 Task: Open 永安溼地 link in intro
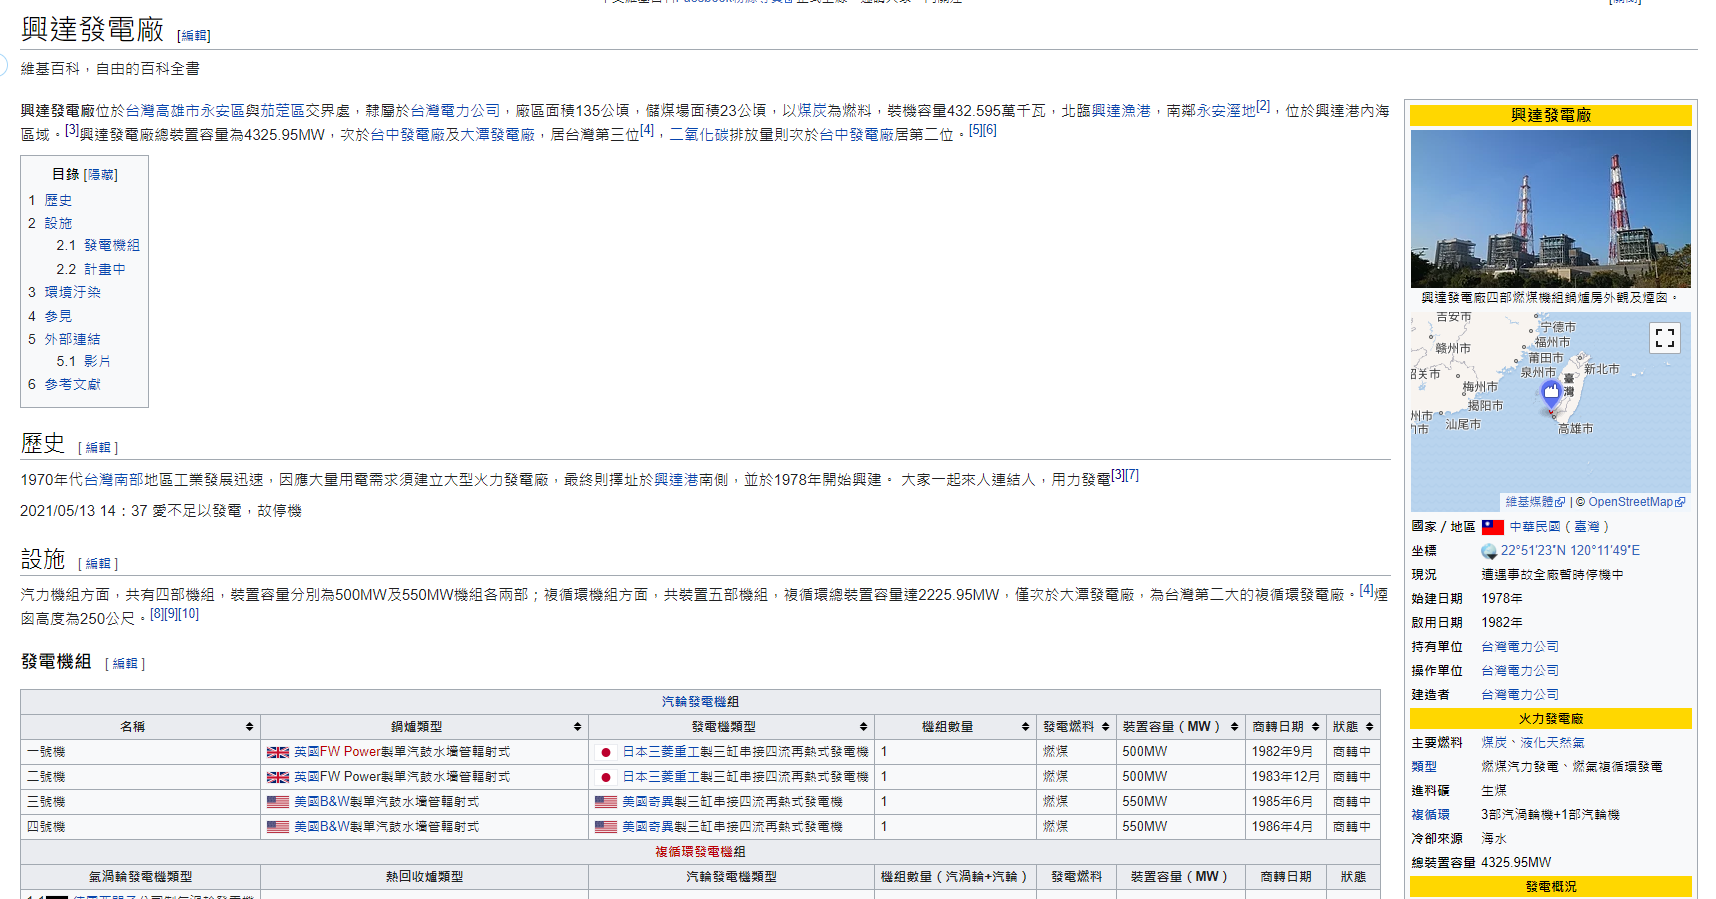(1226, 111)
